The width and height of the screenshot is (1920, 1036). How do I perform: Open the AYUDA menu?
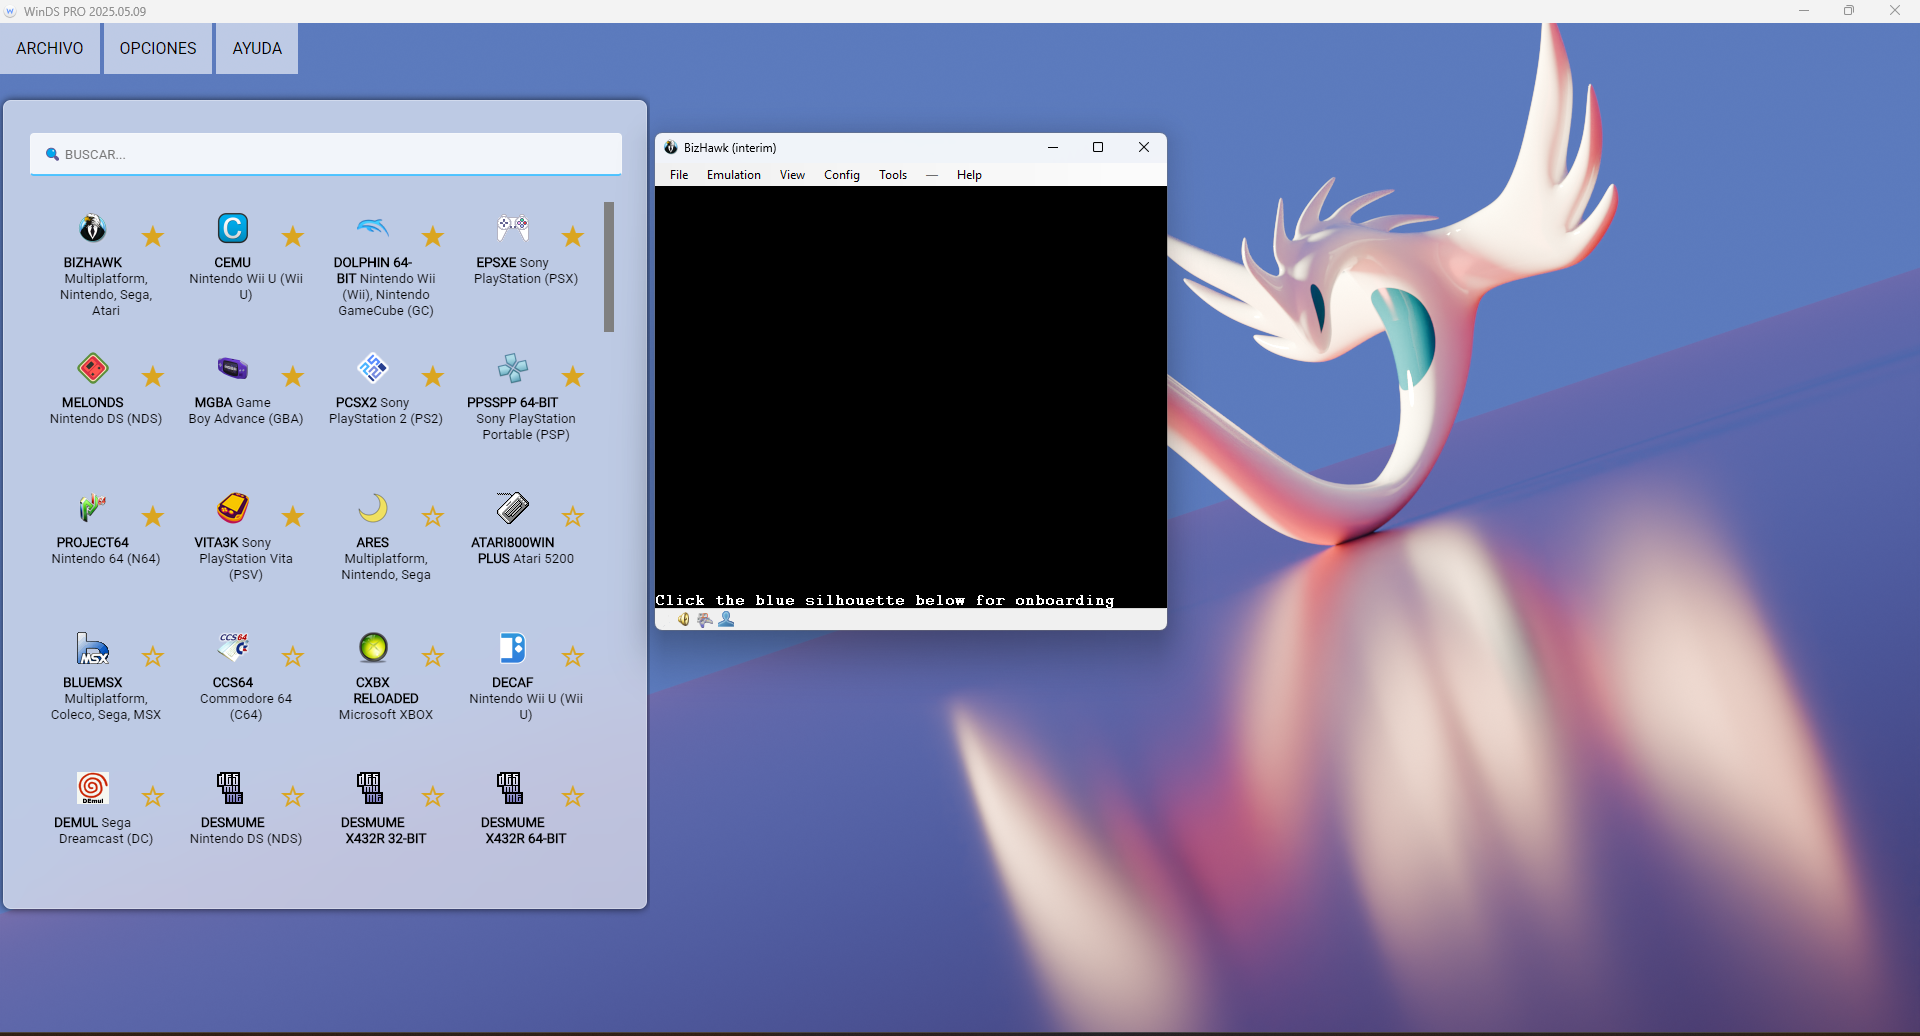coord(257,48)
